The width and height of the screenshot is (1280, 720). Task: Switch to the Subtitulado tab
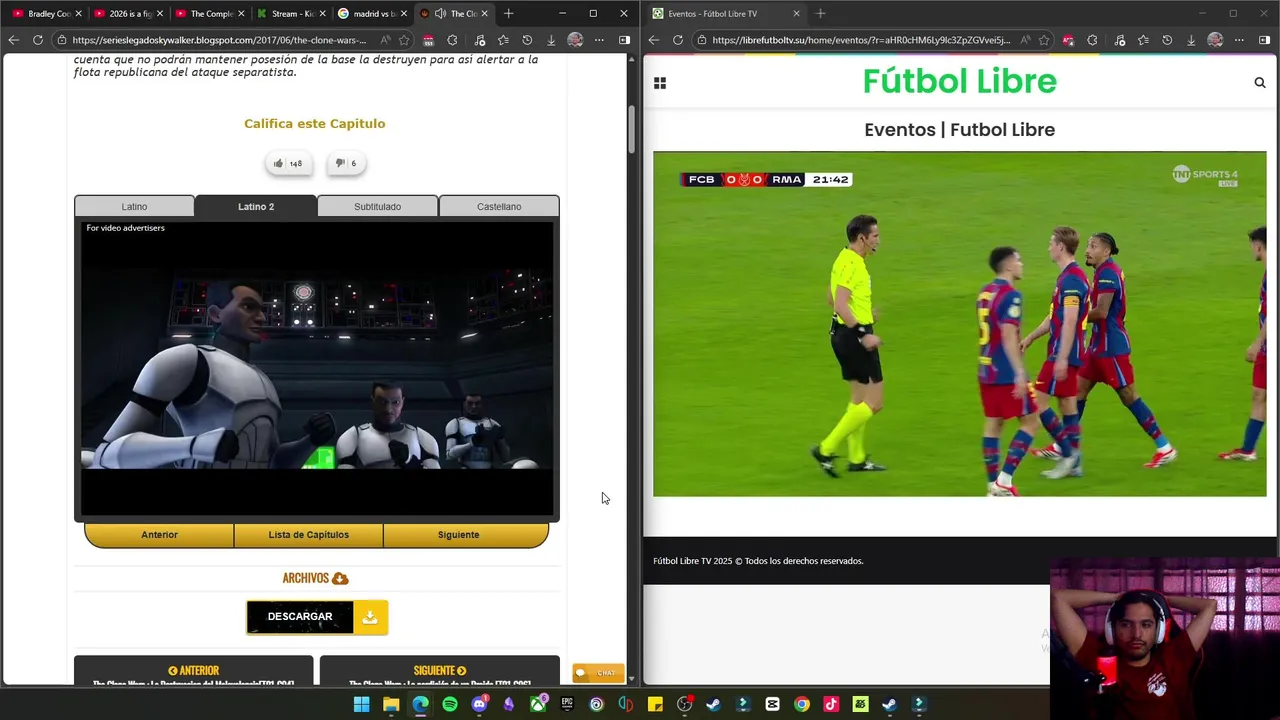(377, 206)
